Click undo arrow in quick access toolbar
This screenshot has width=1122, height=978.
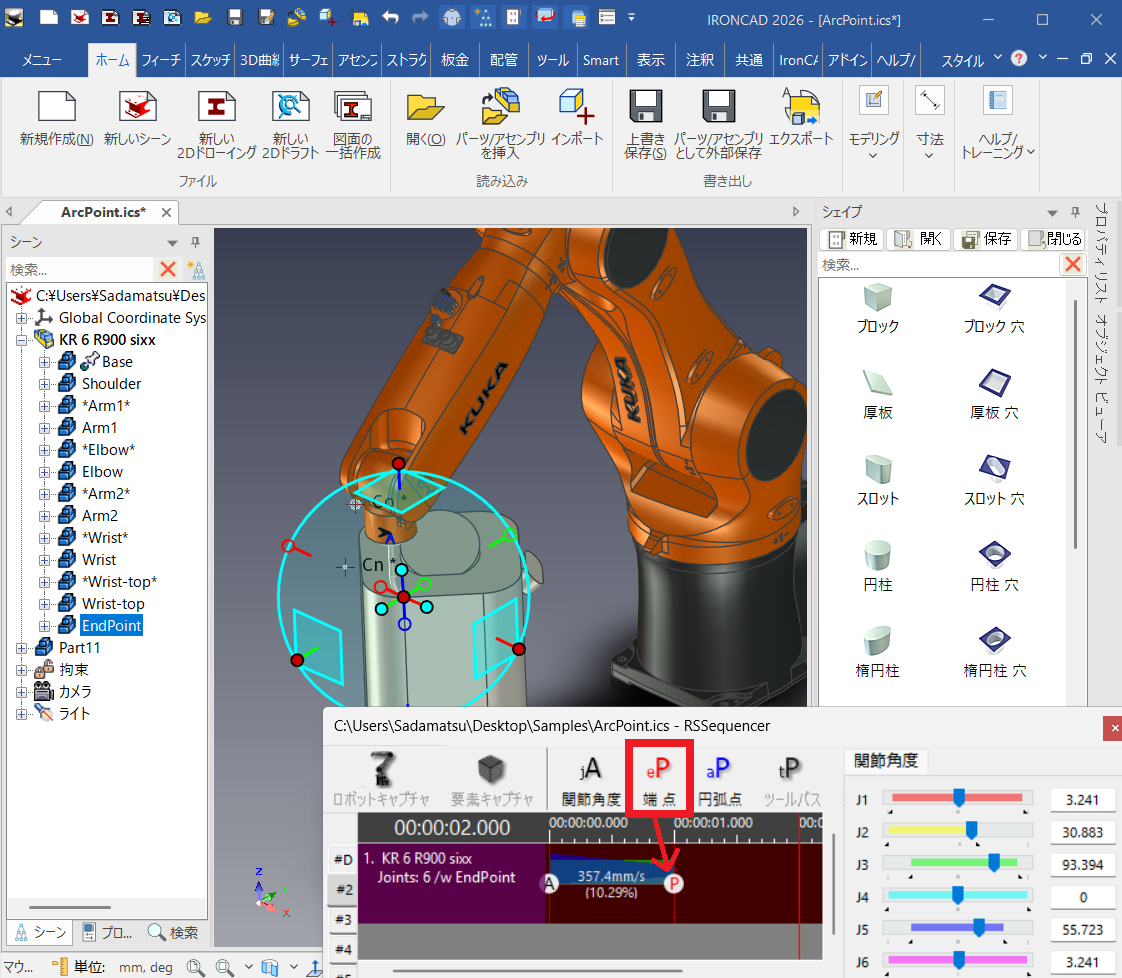point(390,17)
